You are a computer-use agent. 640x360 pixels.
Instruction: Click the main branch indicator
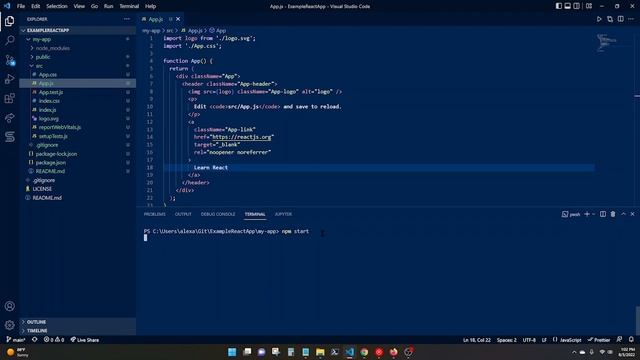click(x=16, y=340)
